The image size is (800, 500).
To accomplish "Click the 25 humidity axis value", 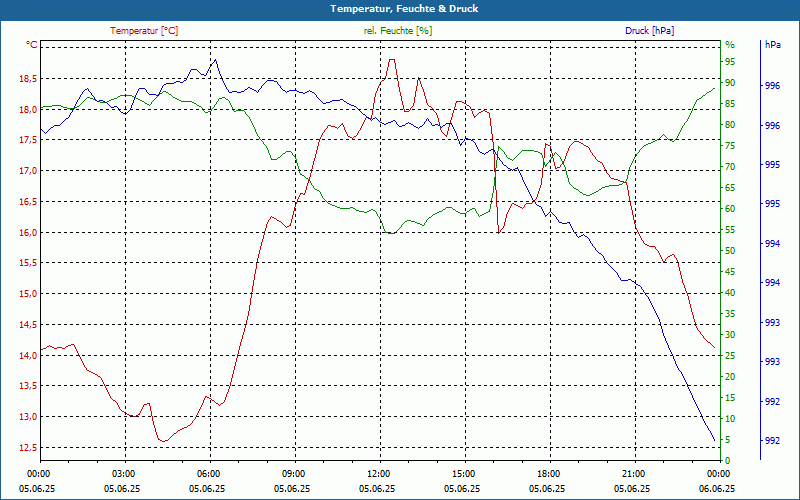I will (x=730, y=355).
